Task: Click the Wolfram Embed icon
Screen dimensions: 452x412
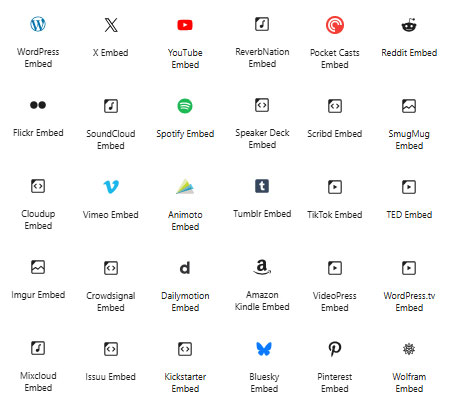Action: 409,349
